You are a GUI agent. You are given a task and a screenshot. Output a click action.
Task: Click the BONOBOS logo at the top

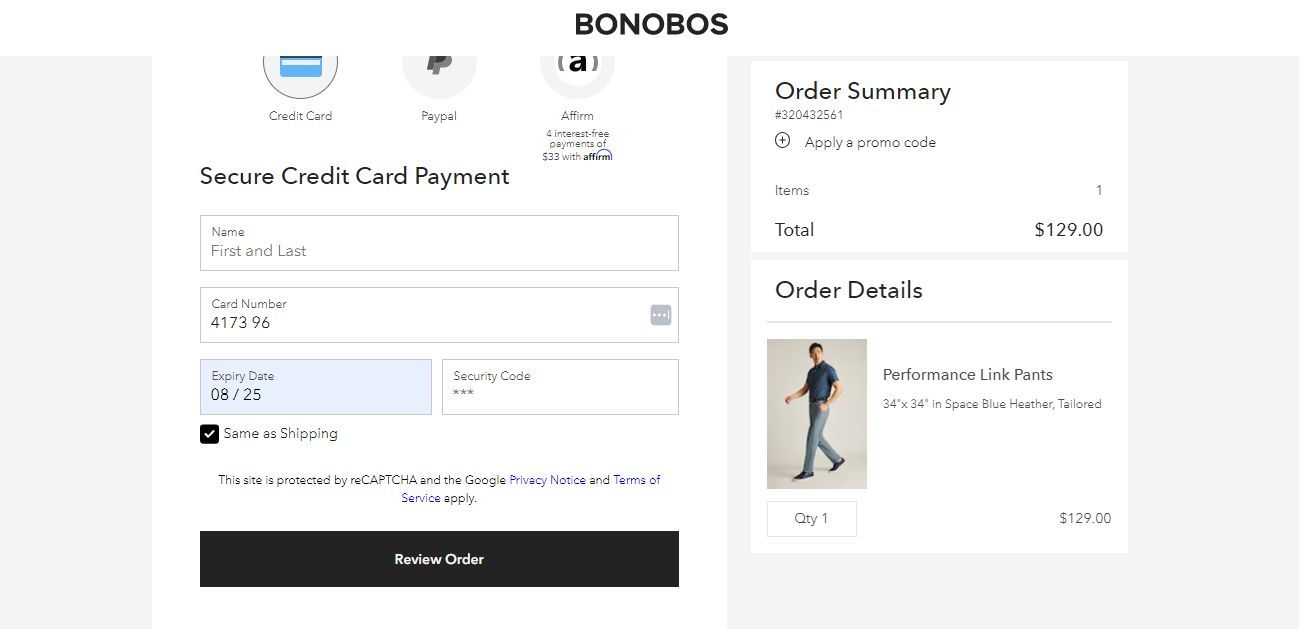click(x=650, y=24)
